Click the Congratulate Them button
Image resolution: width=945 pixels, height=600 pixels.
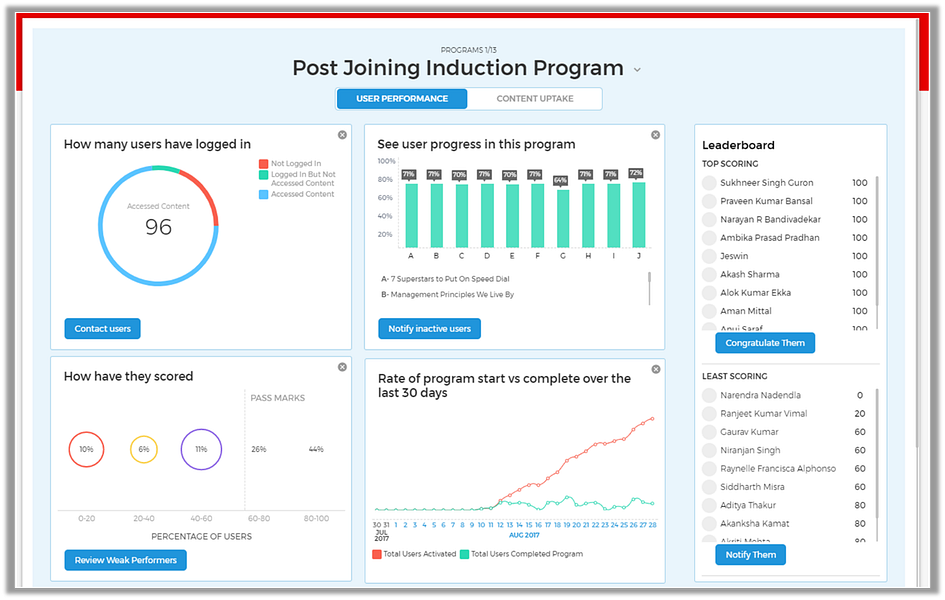tap(765, 343)
